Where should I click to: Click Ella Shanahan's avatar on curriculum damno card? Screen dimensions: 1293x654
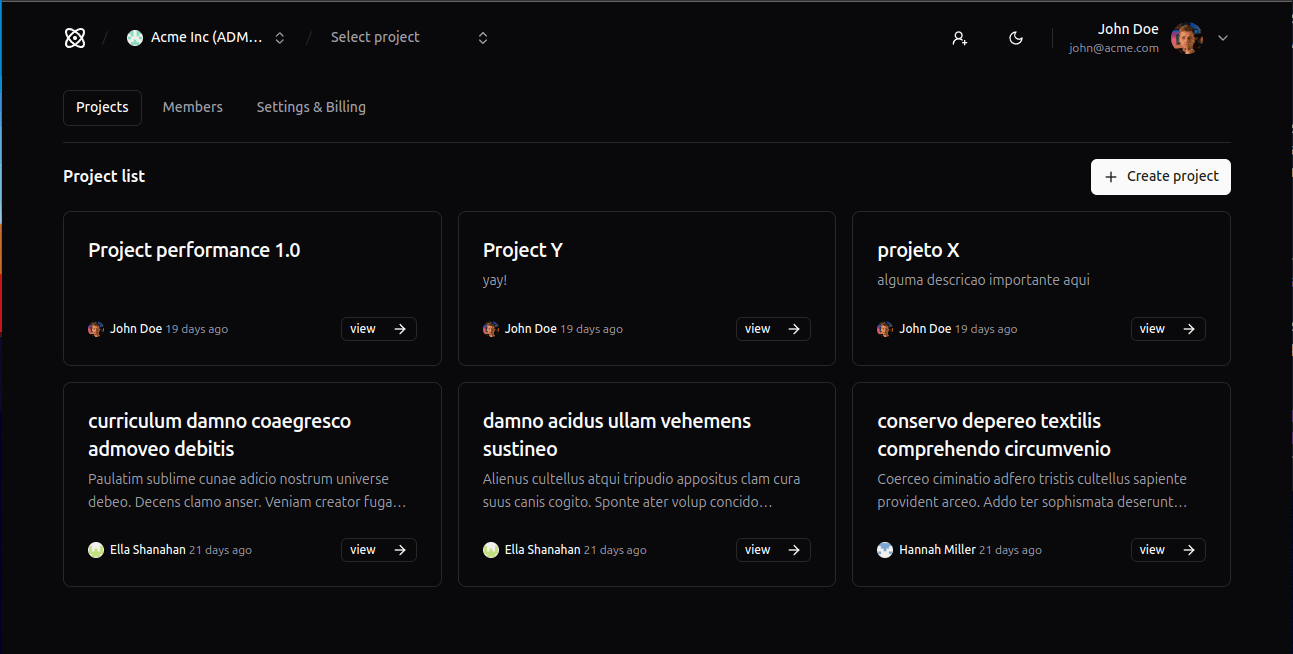pos(96,550)
